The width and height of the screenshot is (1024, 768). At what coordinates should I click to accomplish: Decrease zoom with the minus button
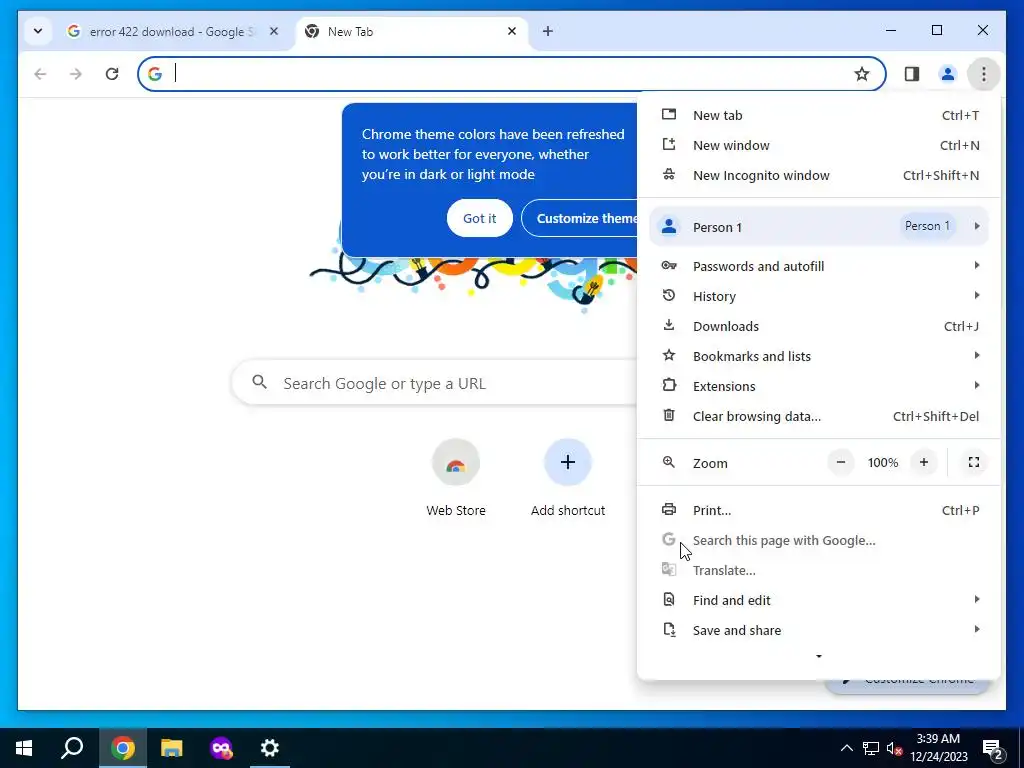pyautogui.click(x=840, y=462)
